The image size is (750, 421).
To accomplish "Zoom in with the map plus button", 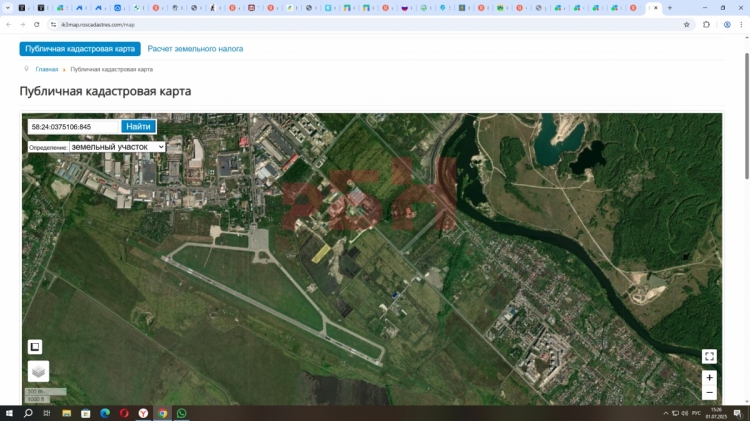I will click(709, 378).
